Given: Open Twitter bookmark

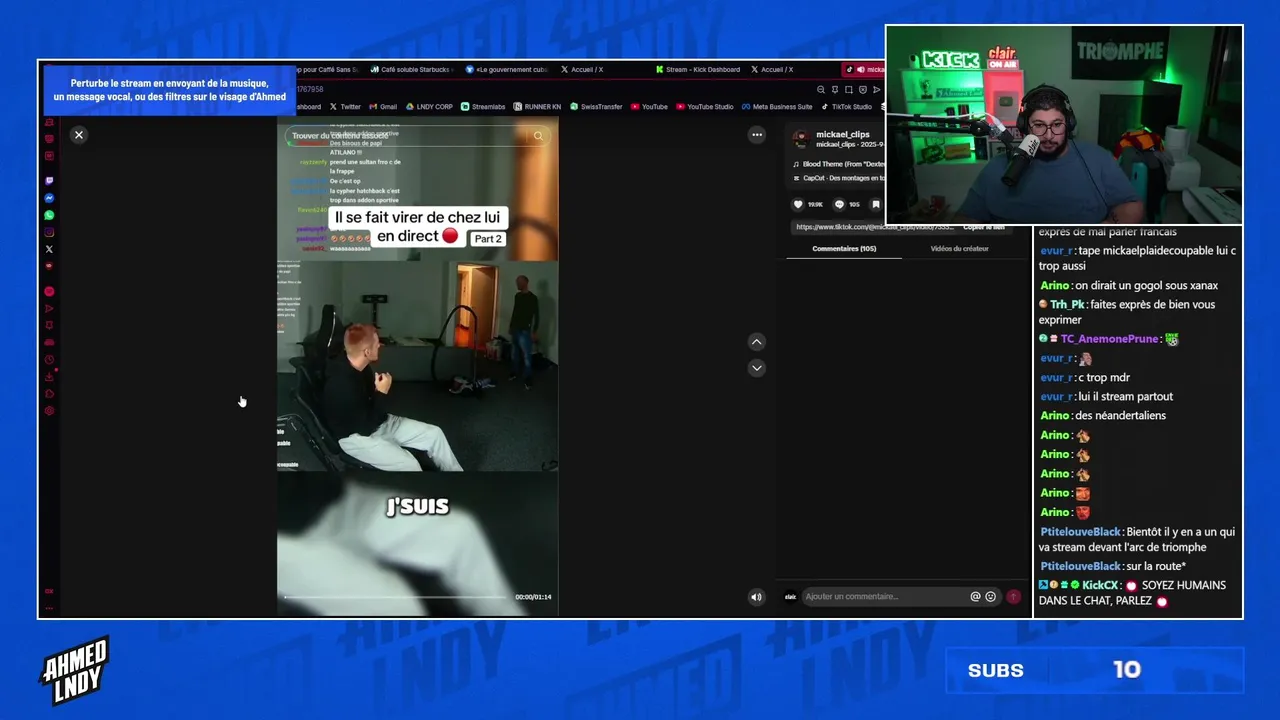Looking at the screenshot, I should [344, 107].
